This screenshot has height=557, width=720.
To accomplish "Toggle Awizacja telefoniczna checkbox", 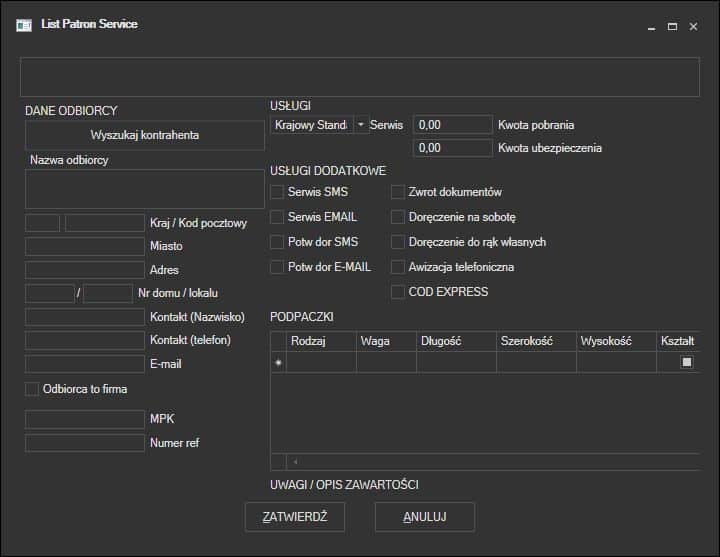I will point(398,267).
